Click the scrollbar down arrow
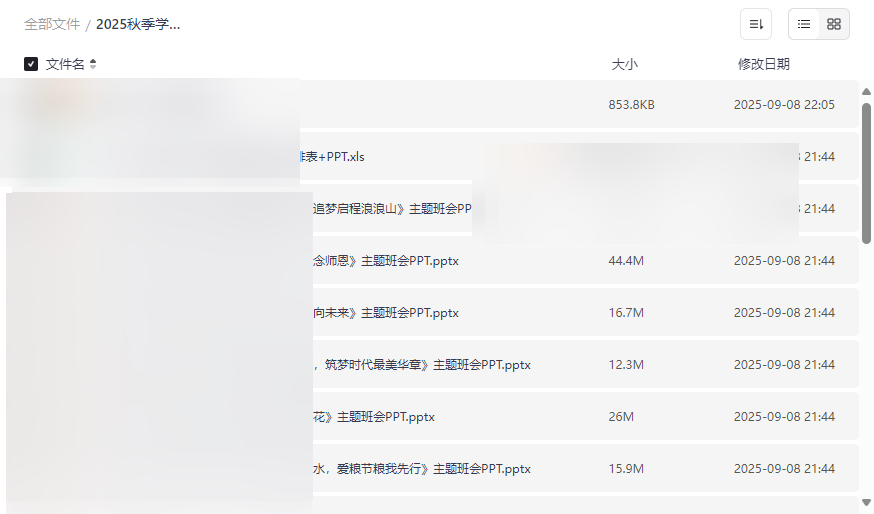The width and height of the screenshot is (874, 514). tap(866, 501)
